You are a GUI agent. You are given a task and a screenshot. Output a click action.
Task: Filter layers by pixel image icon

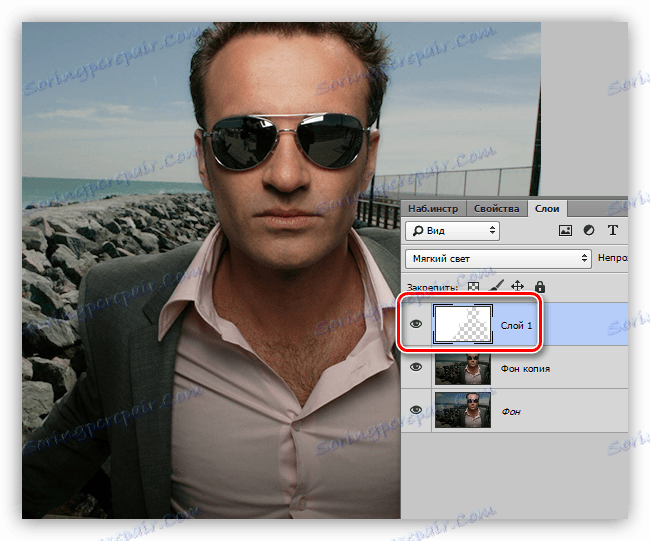(x=565, y=230)
